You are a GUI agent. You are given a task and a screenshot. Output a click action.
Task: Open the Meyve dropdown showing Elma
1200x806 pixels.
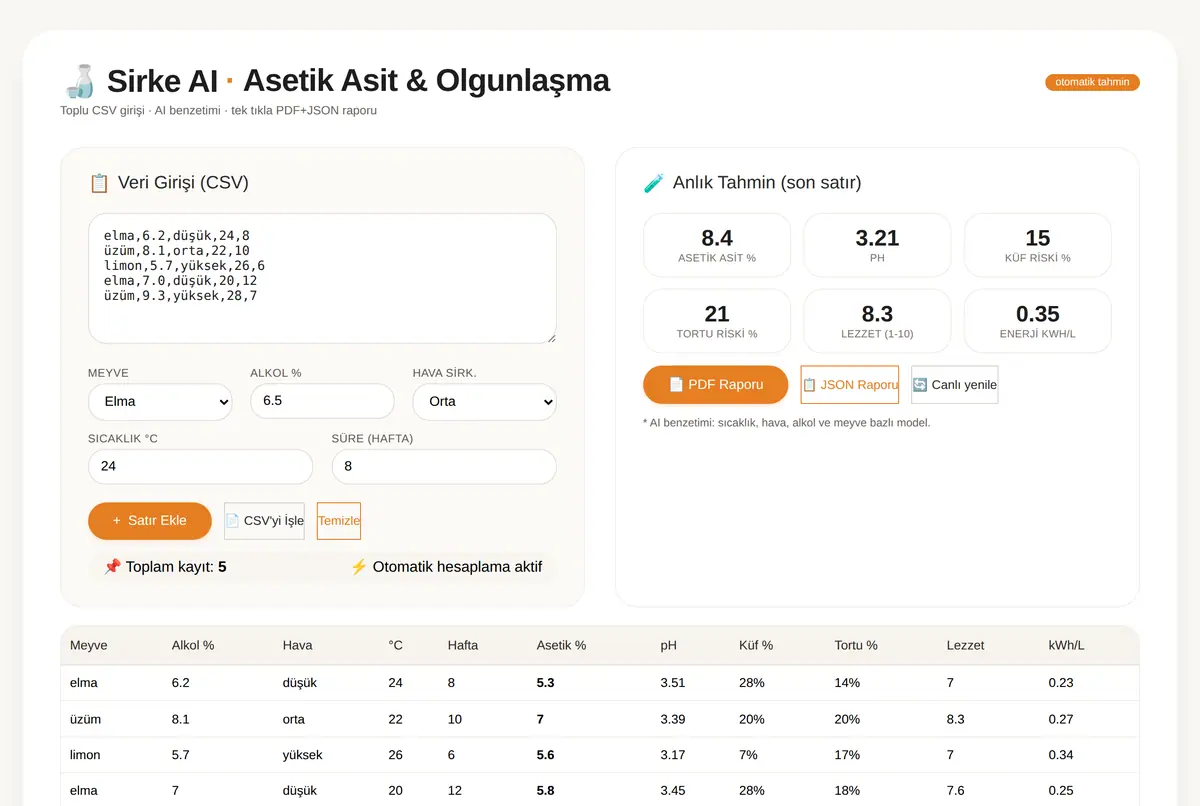(160, 401)
